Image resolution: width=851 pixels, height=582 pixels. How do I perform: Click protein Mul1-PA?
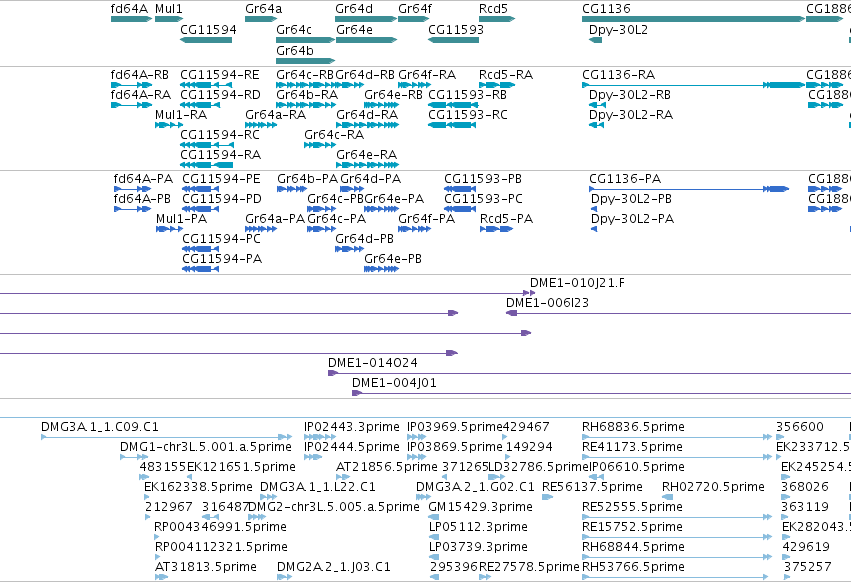(x=181, y=219)
